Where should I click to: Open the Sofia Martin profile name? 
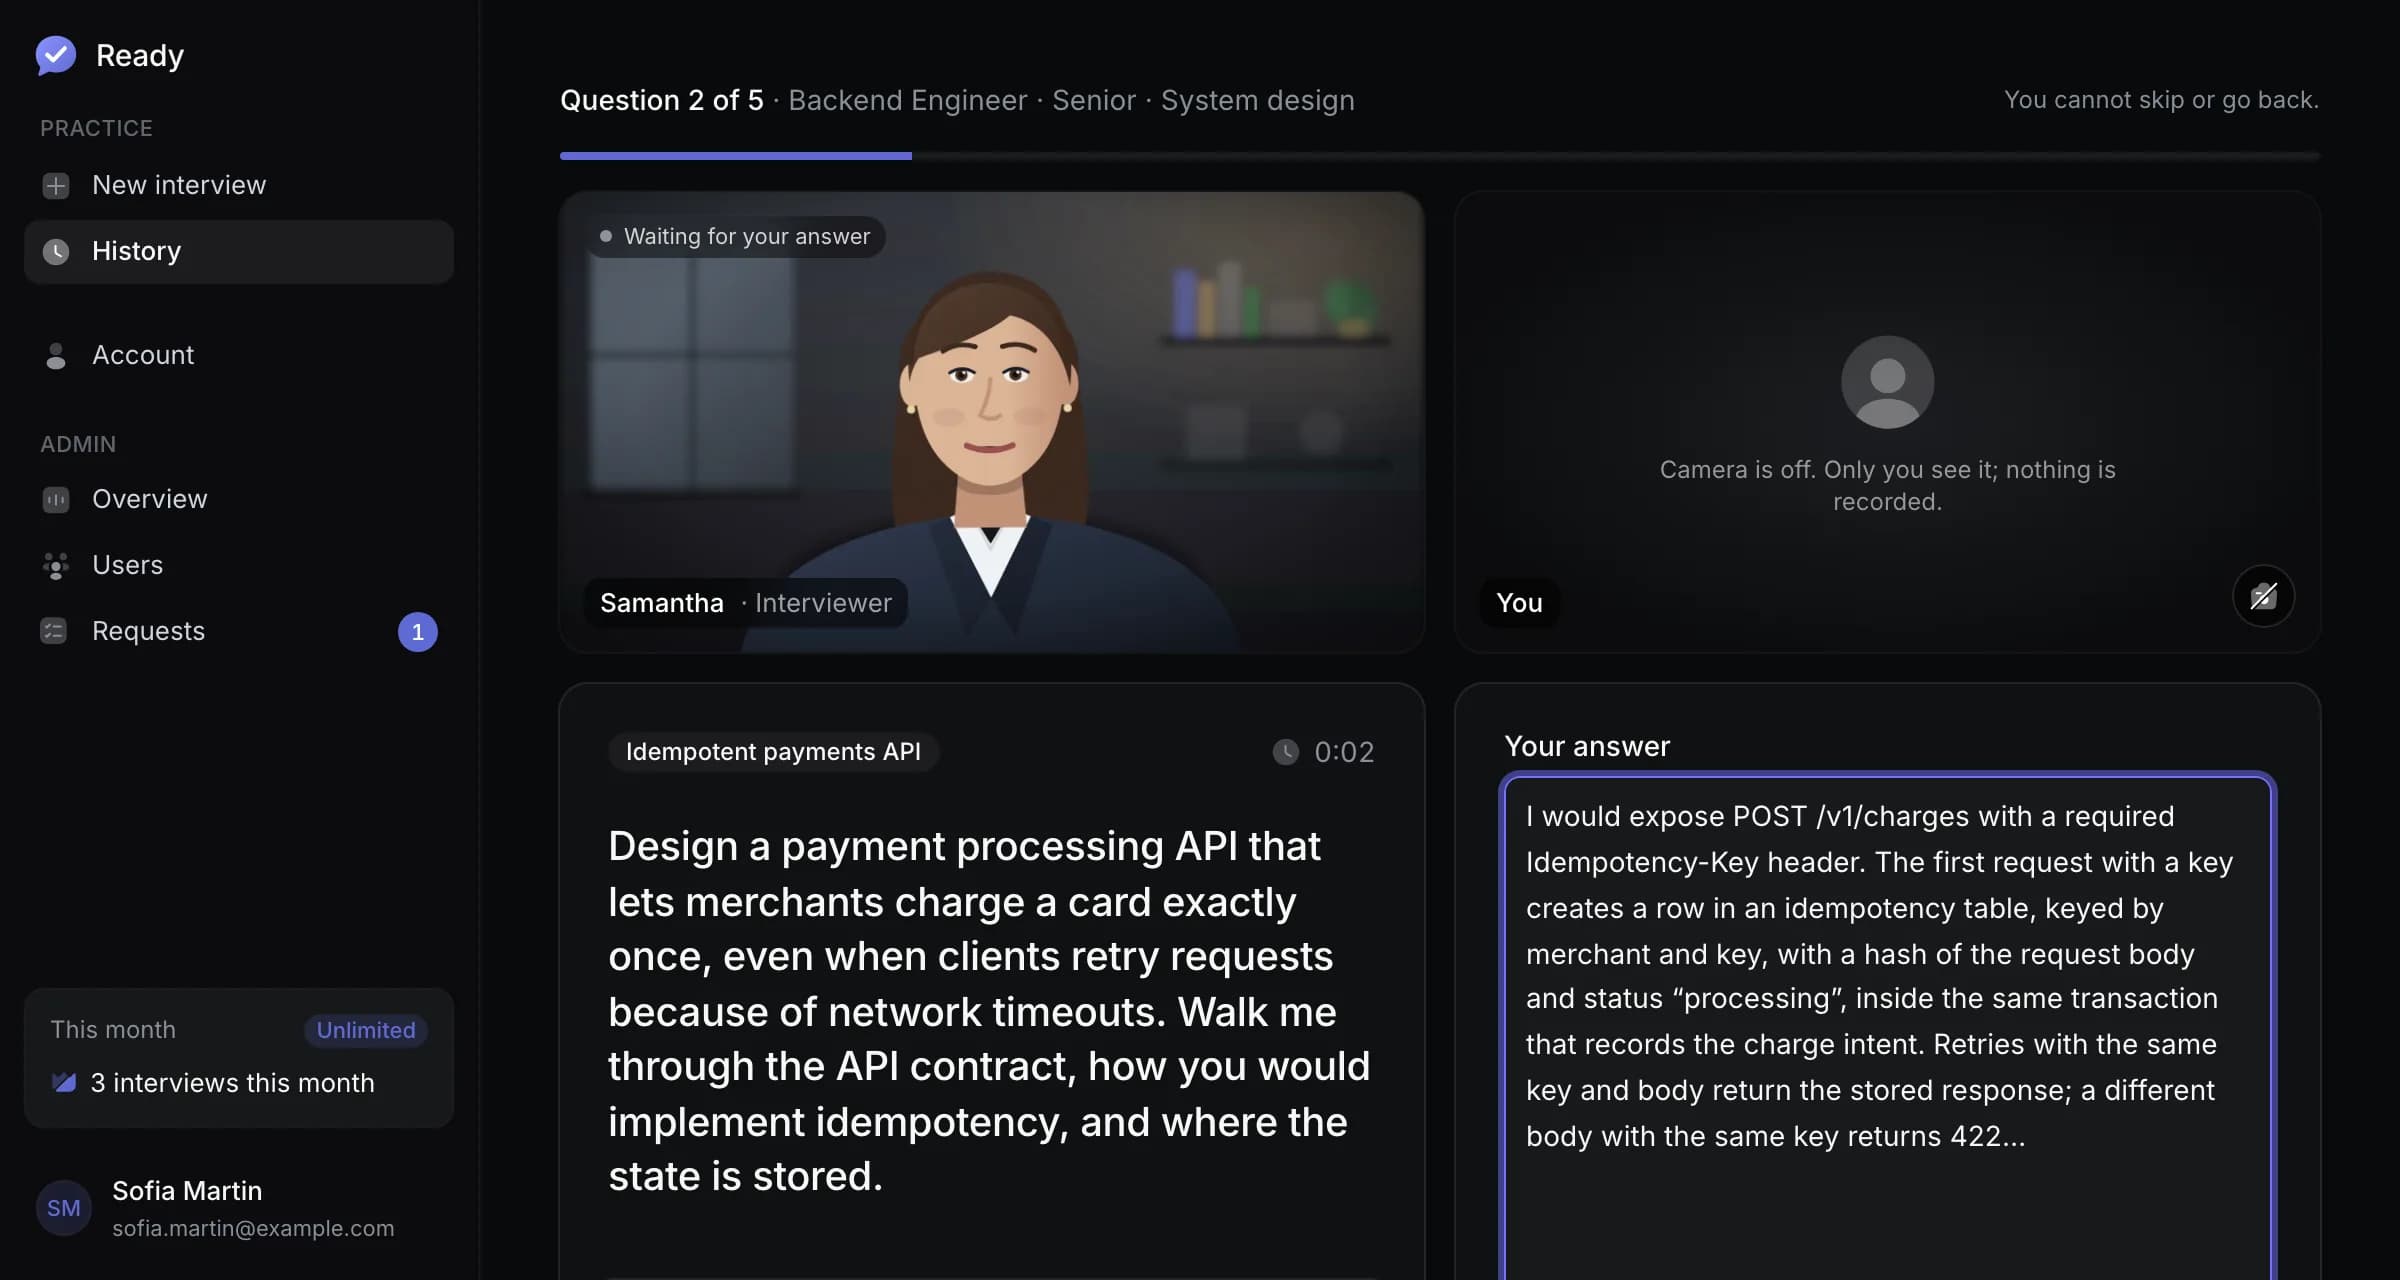[187, 1191]
